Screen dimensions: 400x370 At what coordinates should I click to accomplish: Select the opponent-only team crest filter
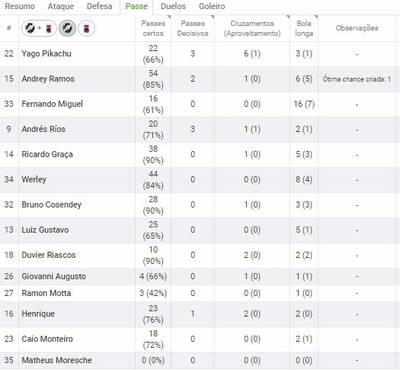pos(87,28)
